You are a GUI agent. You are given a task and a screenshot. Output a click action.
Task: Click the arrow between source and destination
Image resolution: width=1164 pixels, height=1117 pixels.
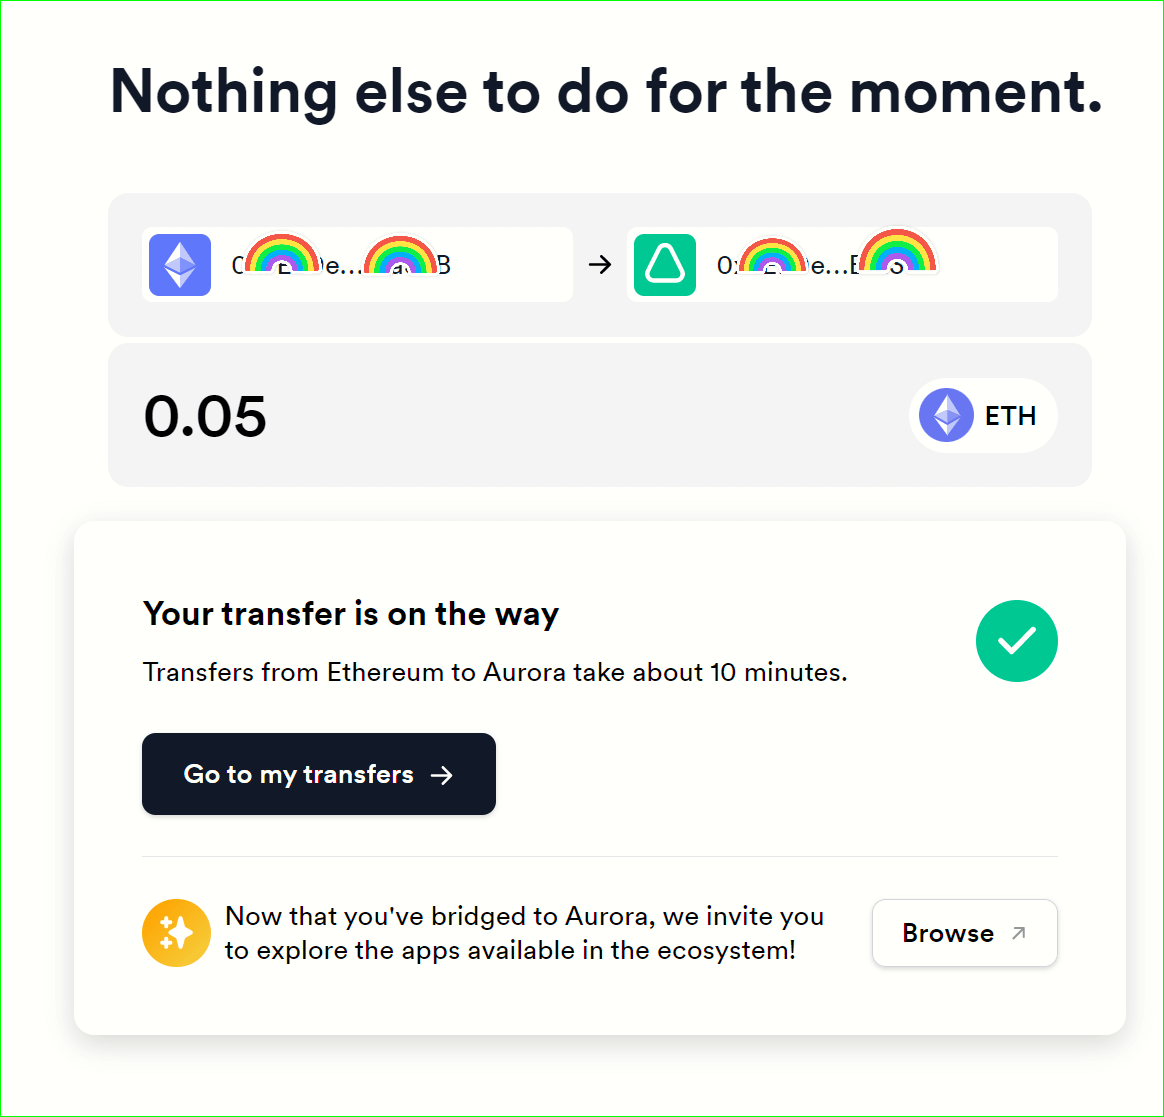[600, 265]
